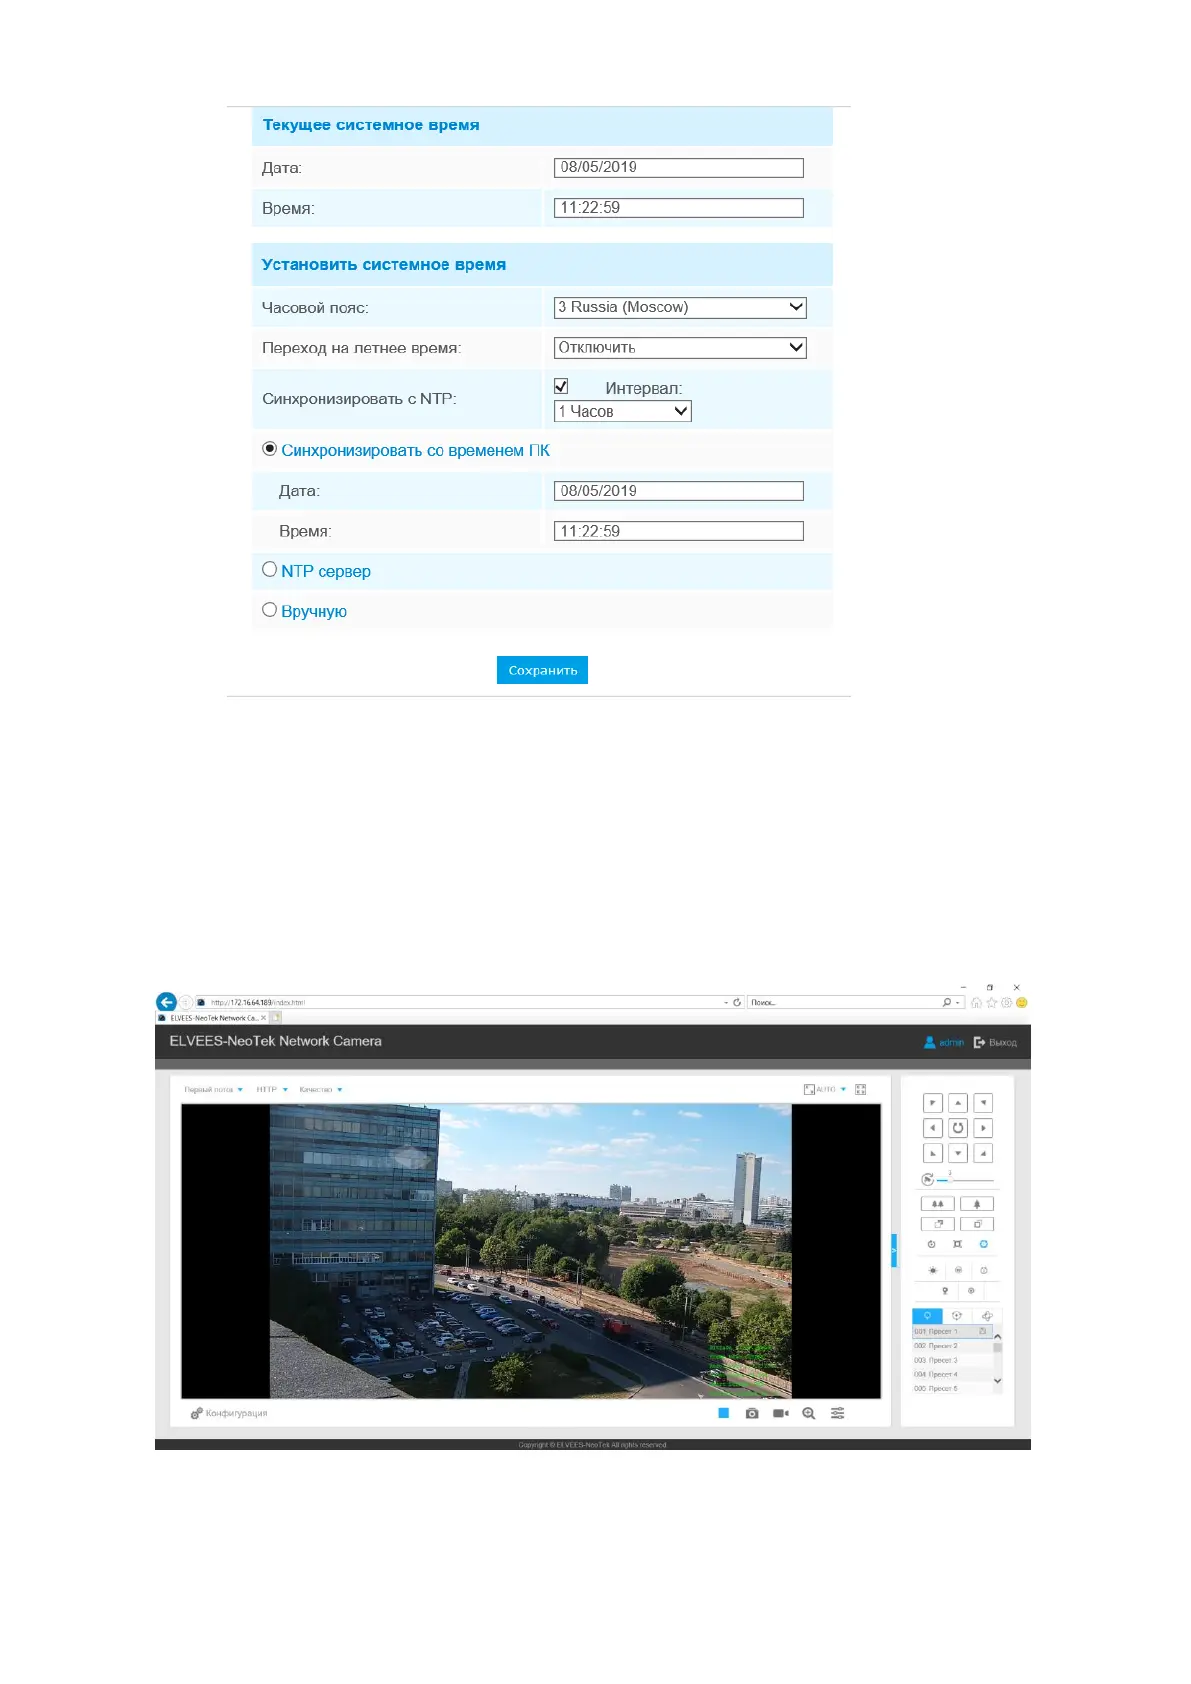Click the light bulb icon in PTZ panel
Image resolution: width=1191 pixels, height=1684 pixels.
945,1291
